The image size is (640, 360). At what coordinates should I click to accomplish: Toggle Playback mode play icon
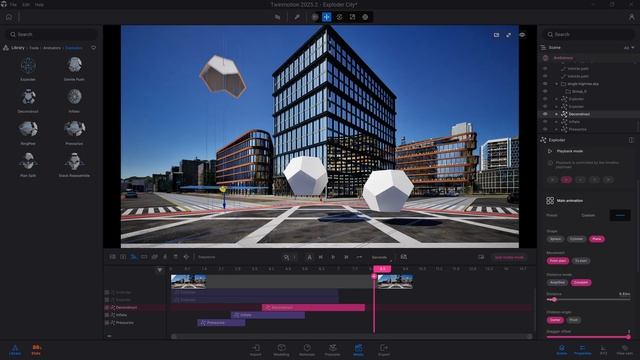(x=550, y=151)
